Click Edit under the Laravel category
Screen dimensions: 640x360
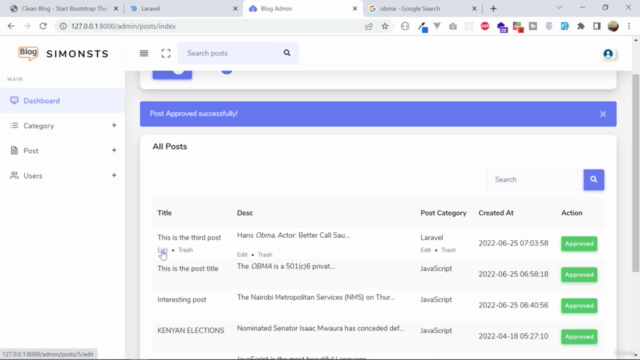[426, 250]
